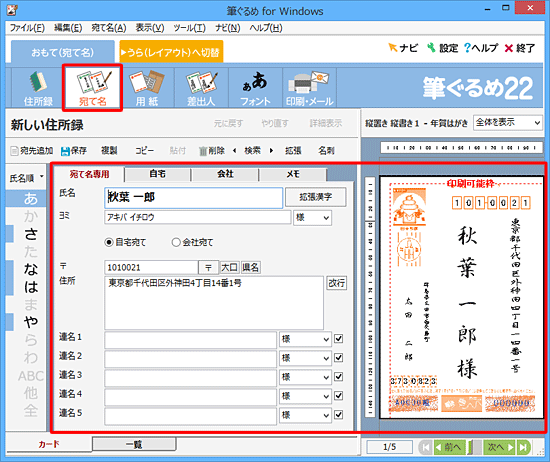Viewport: 550px width, 462px height.
Task: Open the 連名2 honorific dropdown
Action: pyautogui.click(x=305, y=358)
